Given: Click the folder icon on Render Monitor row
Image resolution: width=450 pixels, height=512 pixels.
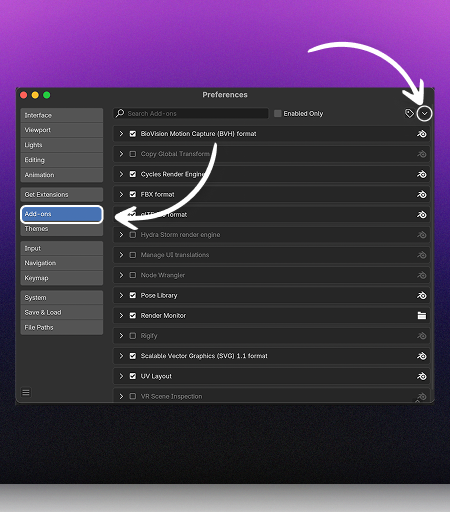Looking at the screenshot, I should [x=422, y=315].
